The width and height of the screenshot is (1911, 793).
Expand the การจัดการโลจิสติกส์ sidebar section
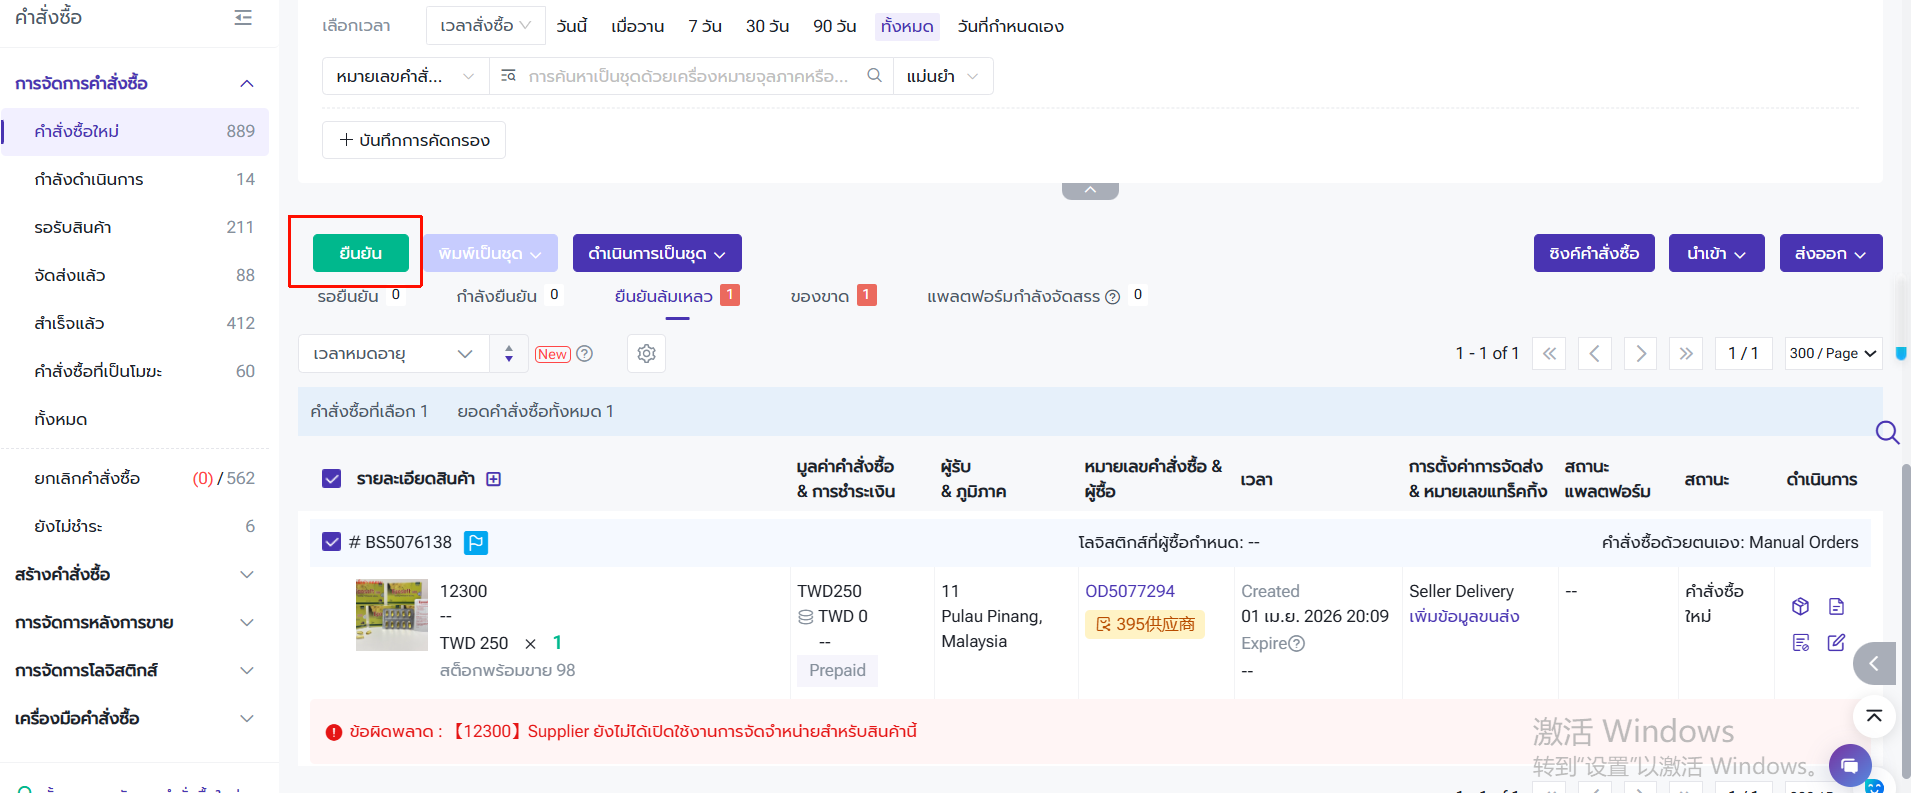click(135, 670)
